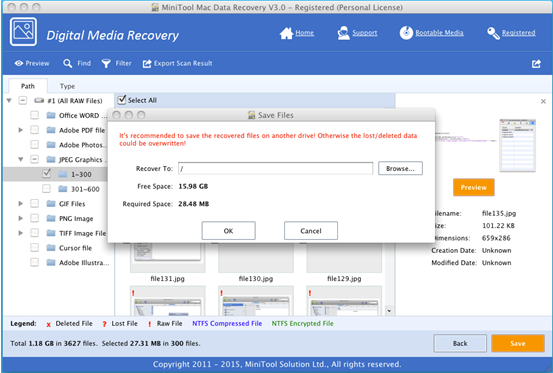553x373 pixels.
Task: Expand the TIFF Image File node
Action: [x=21, y=233]
